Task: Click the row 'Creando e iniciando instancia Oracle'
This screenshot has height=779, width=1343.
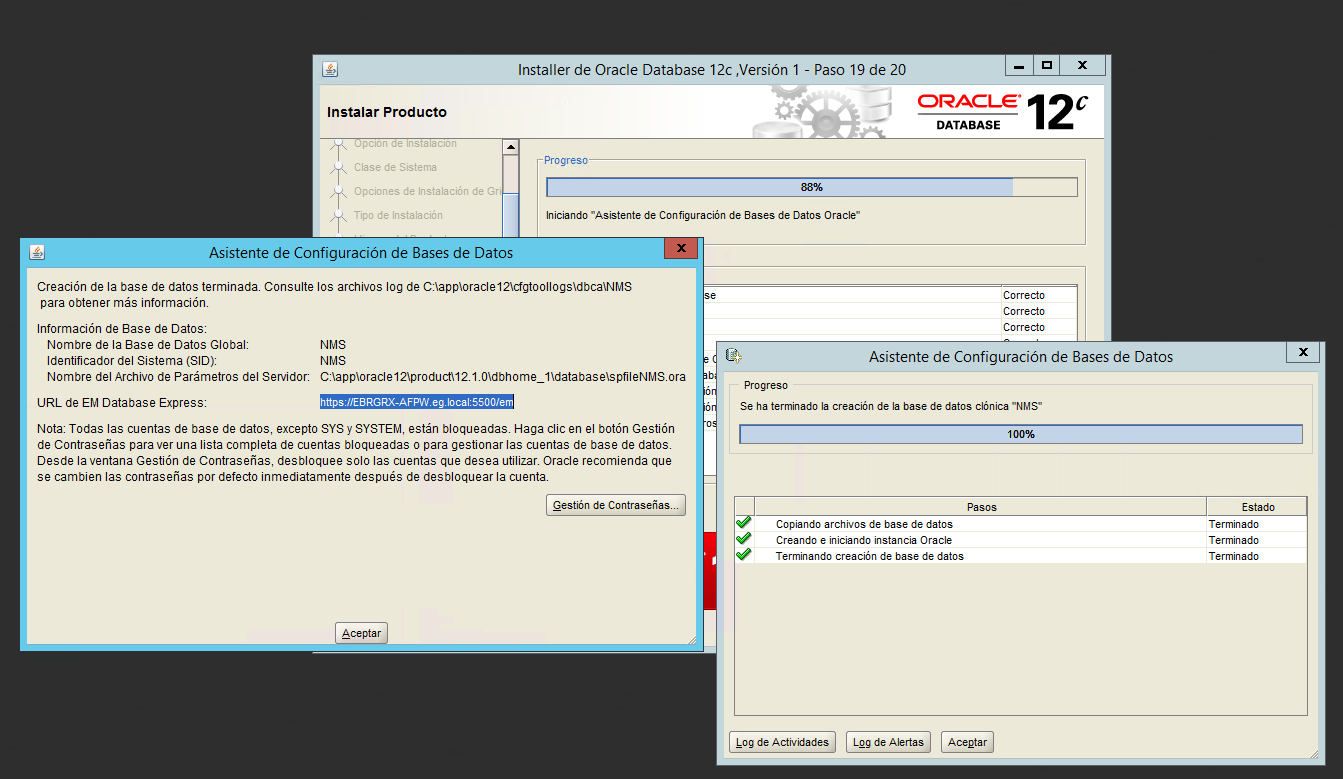Action: [x=1020, y=540]
